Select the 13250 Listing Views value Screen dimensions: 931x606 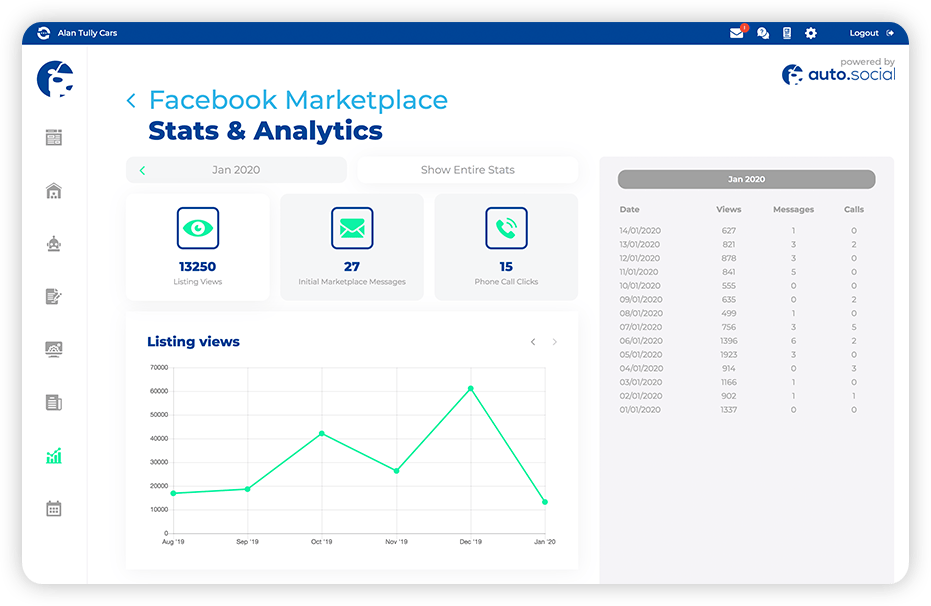click(198, 266)
